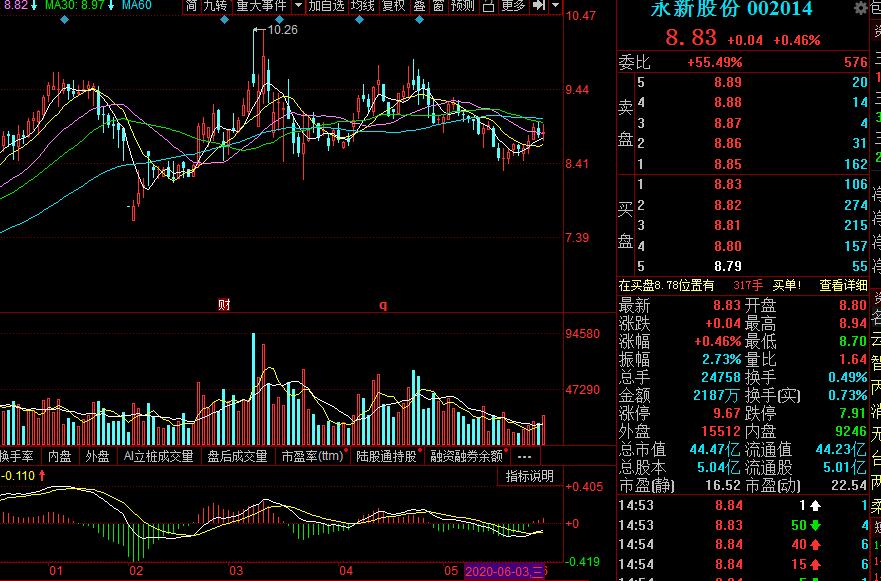Select the 九转 indicator icon
Image resolution: width=881 pixels, height=581 pixels.
pos(213,6)
